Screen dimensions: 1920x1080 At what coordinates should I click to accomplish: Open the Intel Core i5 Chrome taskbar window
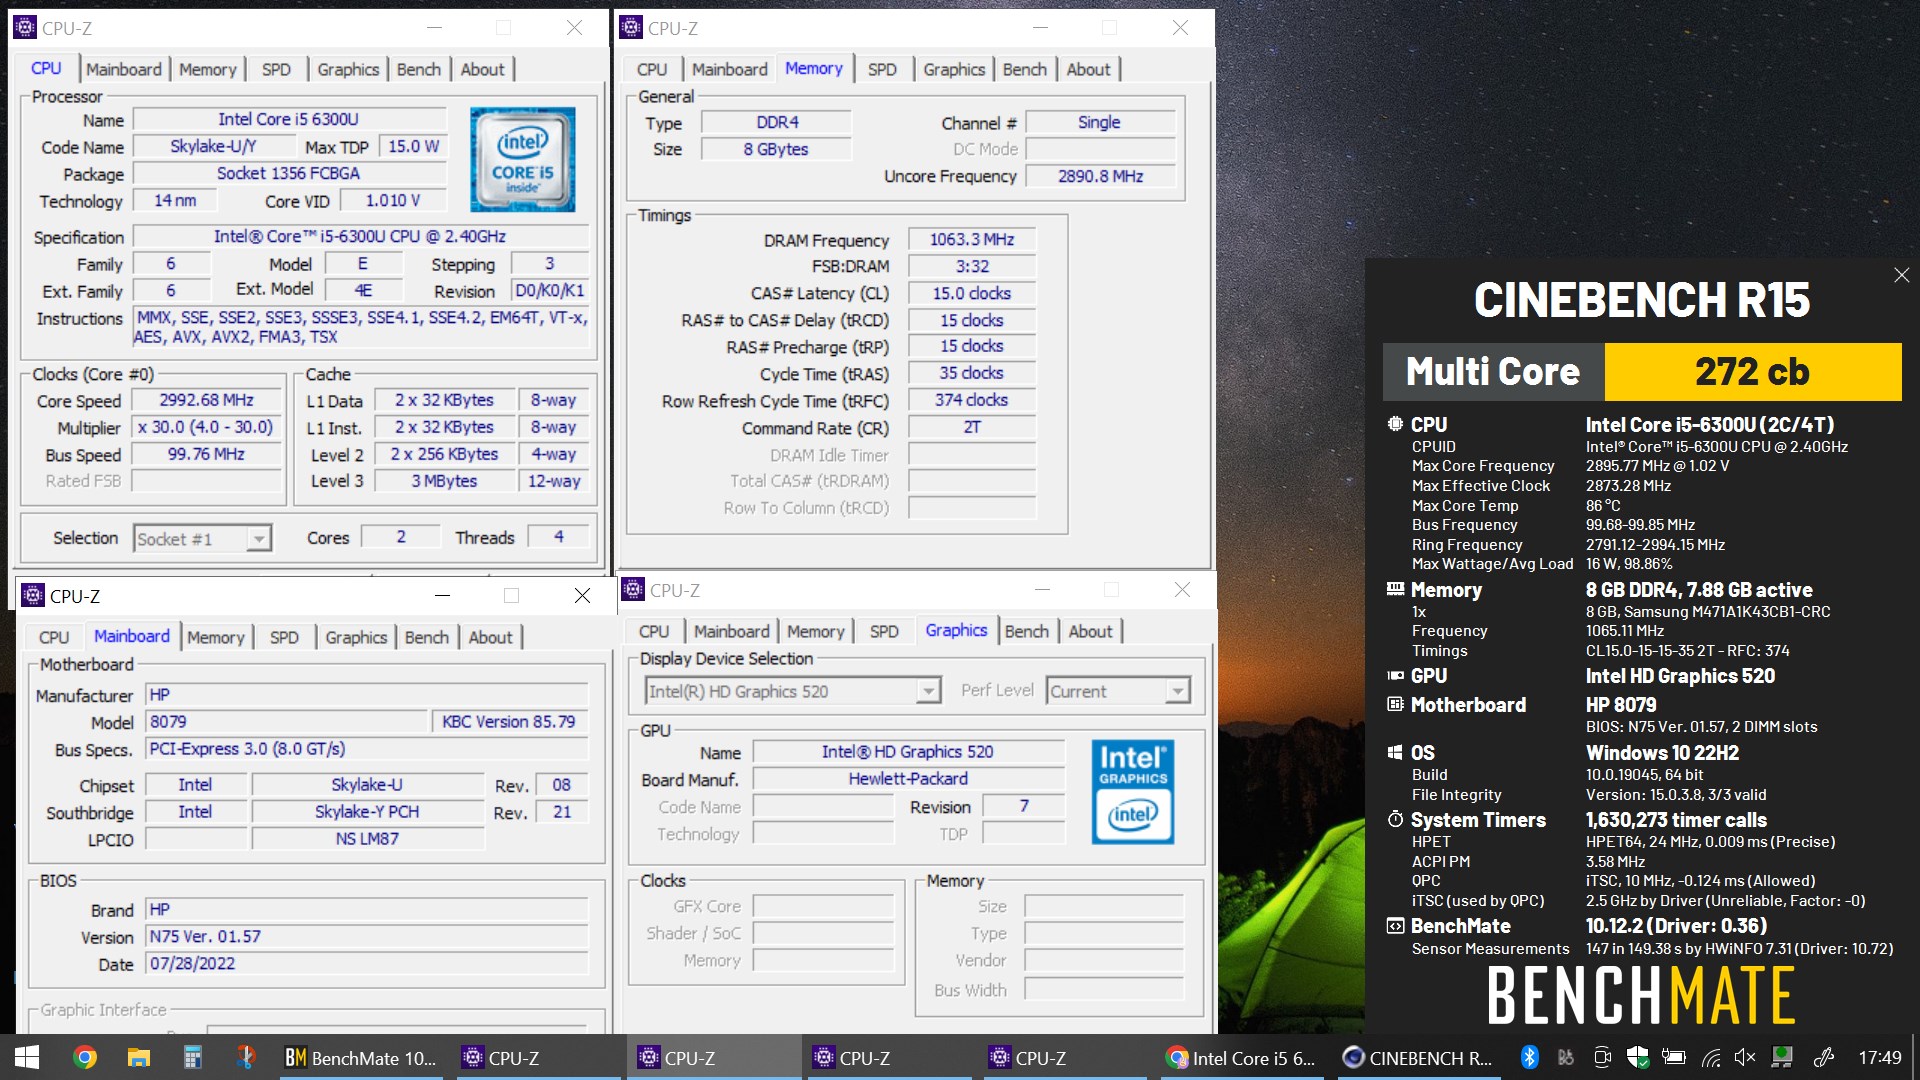click(x=1241, y=1057)
